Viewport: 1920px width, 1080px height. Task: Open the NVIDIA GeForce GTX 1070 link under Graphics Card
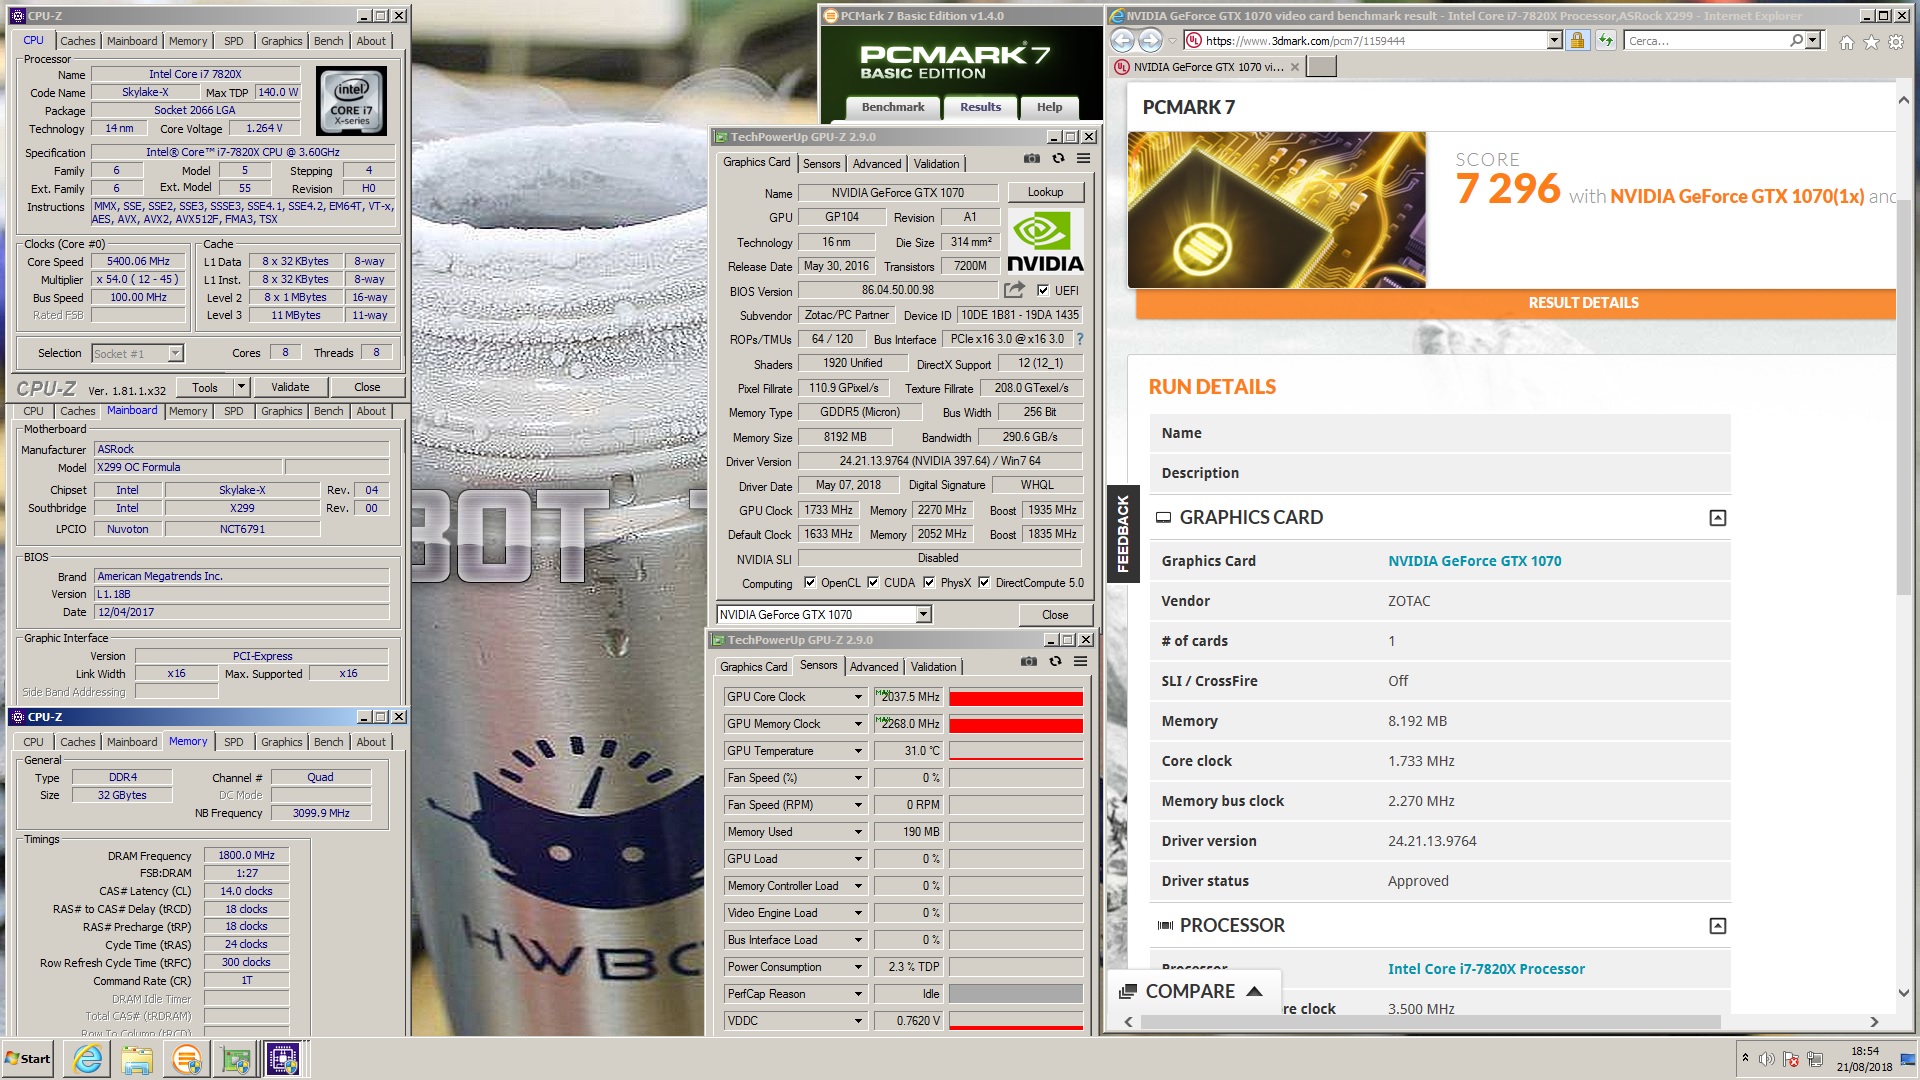(1474, 561)
